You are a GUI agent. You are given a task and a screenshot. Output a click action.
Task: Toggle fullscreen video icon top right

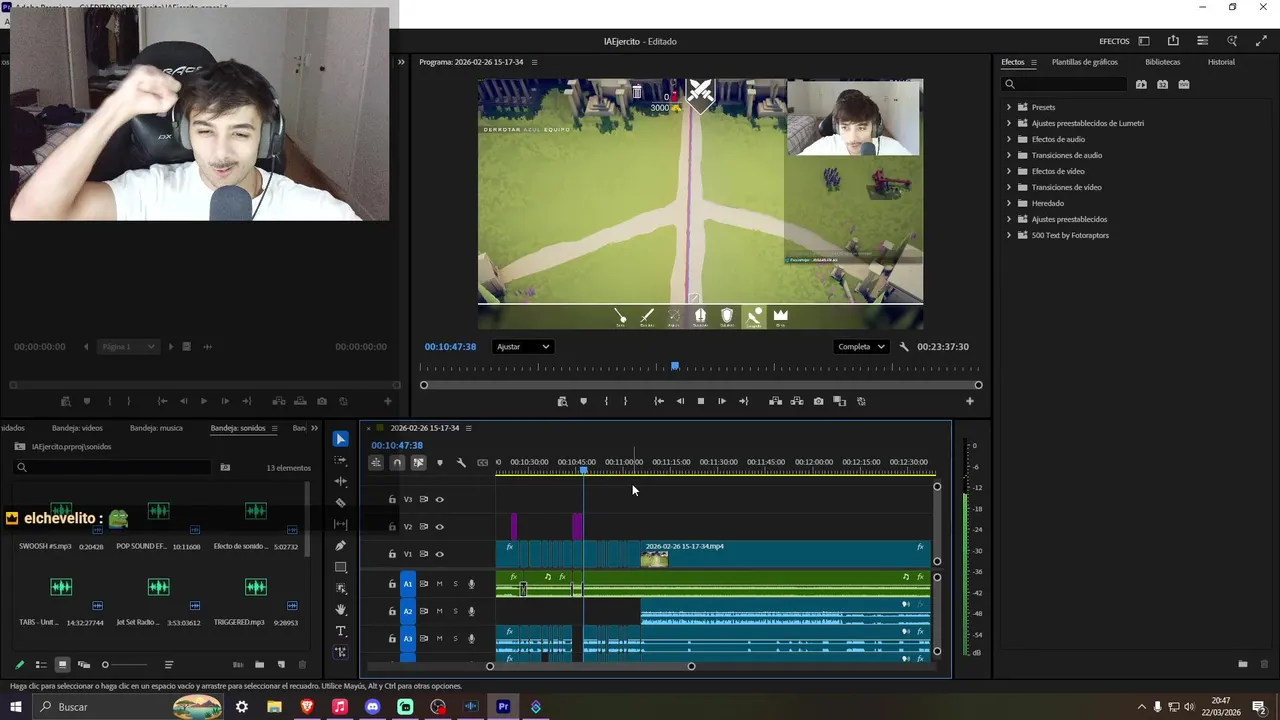coord(1261,41)
